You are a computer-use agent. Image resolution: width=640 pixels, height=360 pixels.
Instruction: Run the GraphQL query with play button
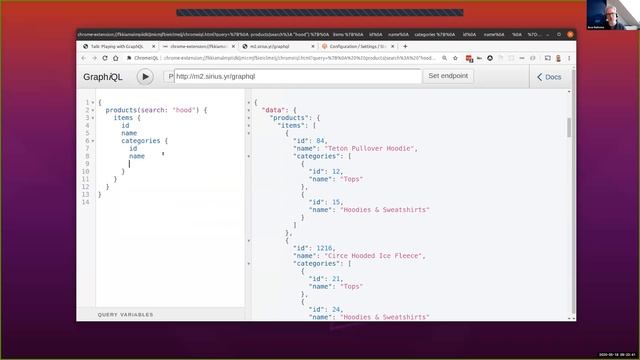click(x=145, y=77)
